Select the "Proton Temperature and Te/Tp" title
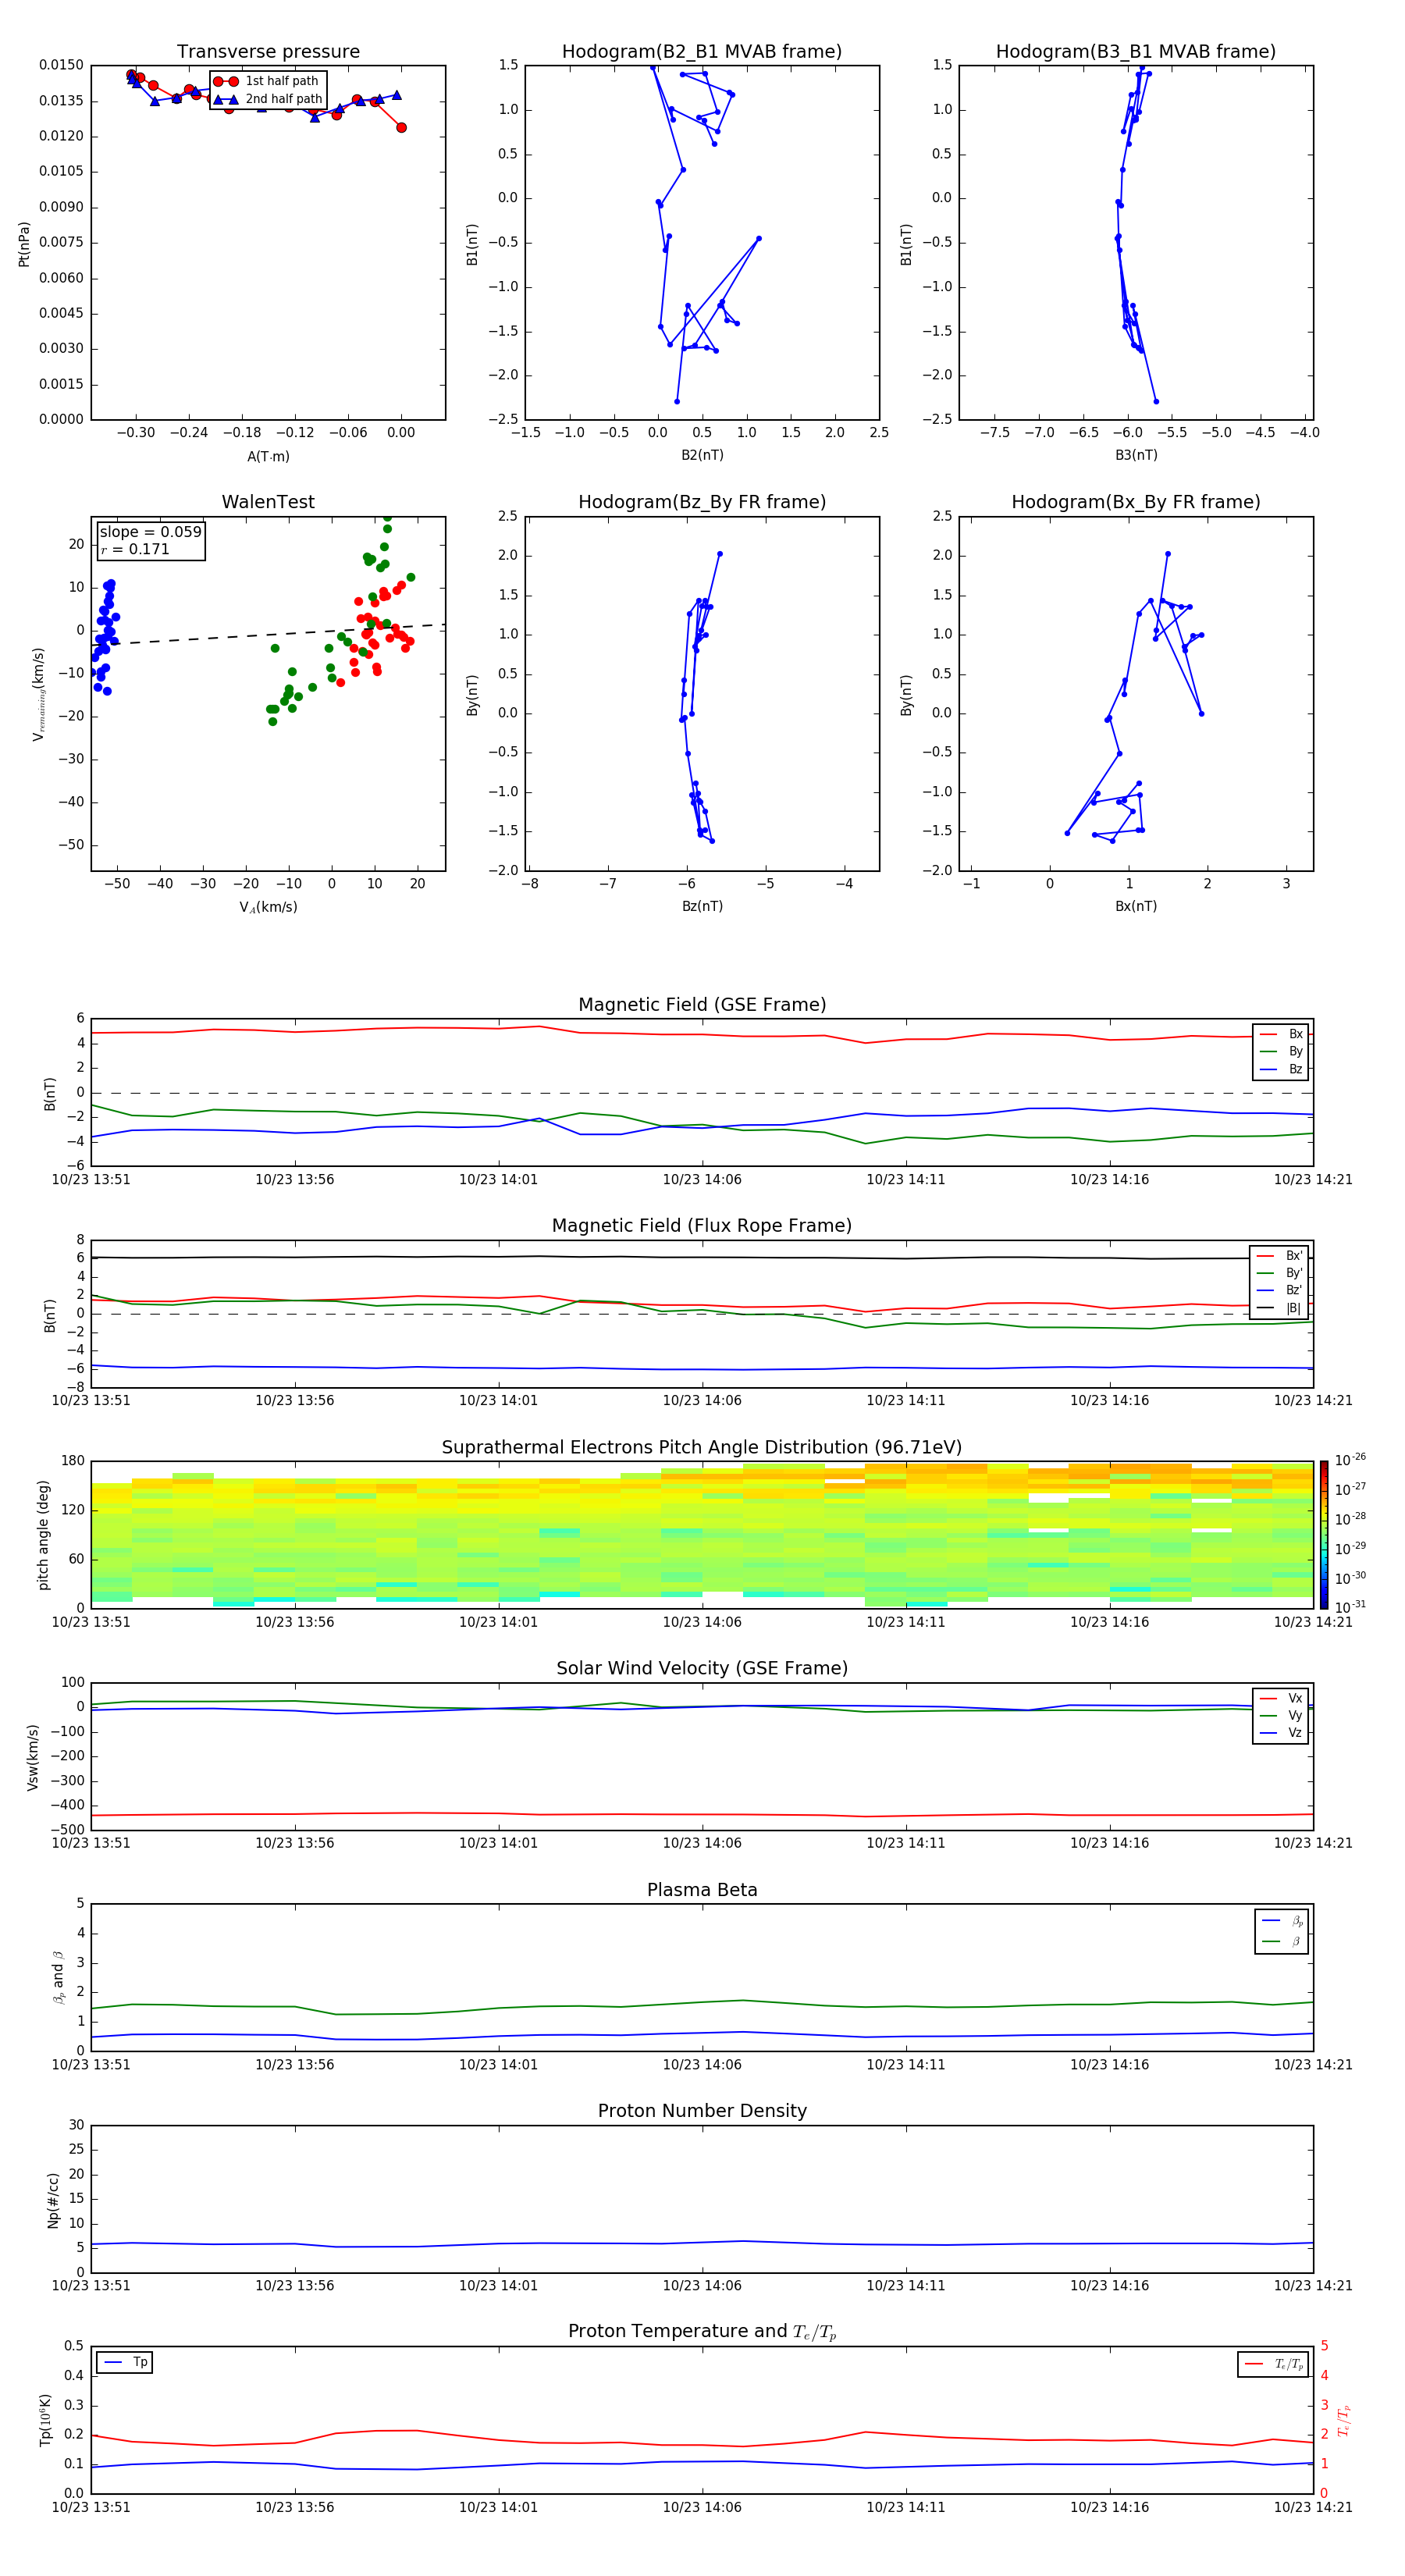The image size is (1405, 2576). click(702, 2332)
